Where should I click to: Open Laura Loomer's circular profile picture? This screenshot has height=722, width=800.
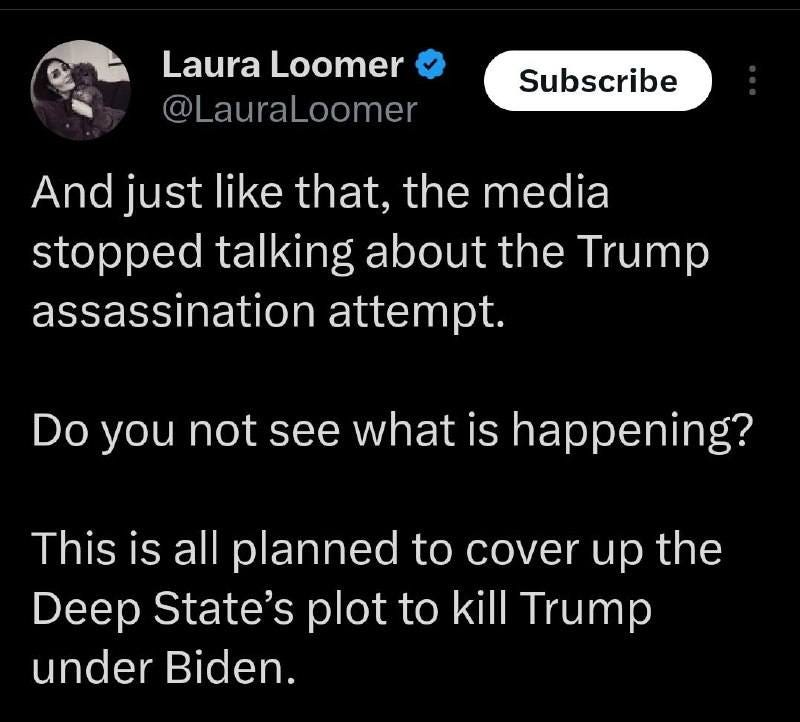[x=81, y=90]
